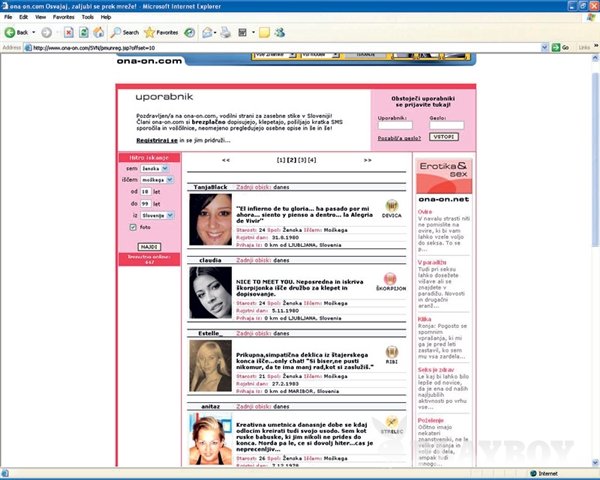
Task: Click the Geslo password input field
Action: click(447, 125)
